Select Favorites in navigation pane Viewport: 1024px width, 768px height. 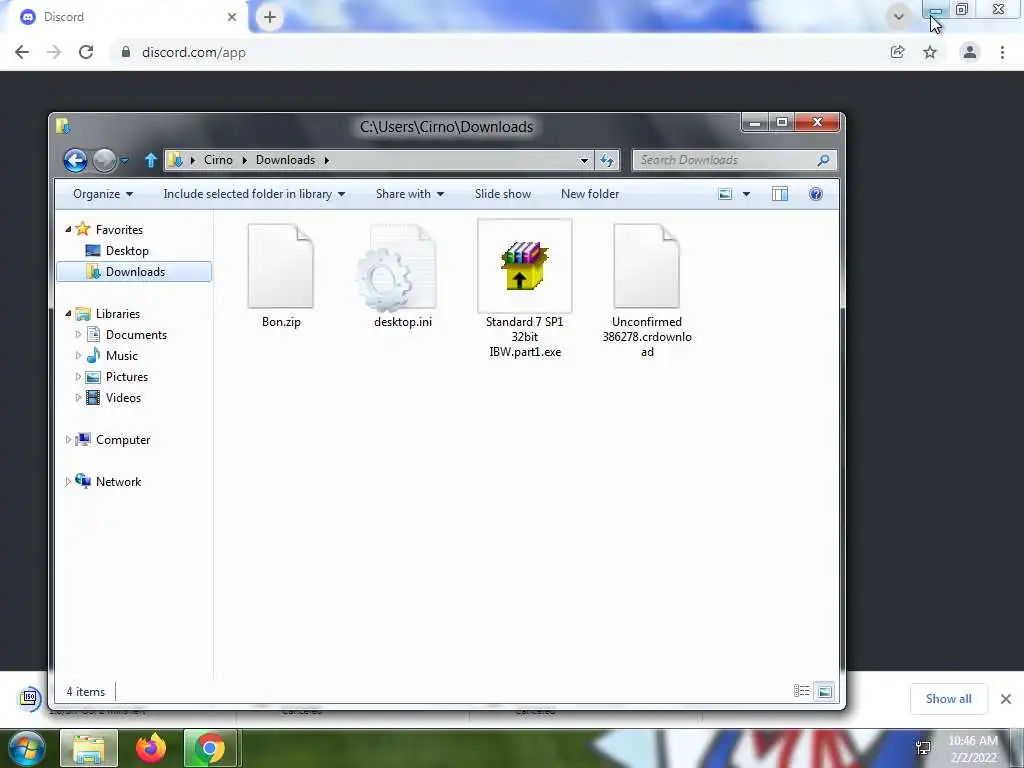click(119, 230)
